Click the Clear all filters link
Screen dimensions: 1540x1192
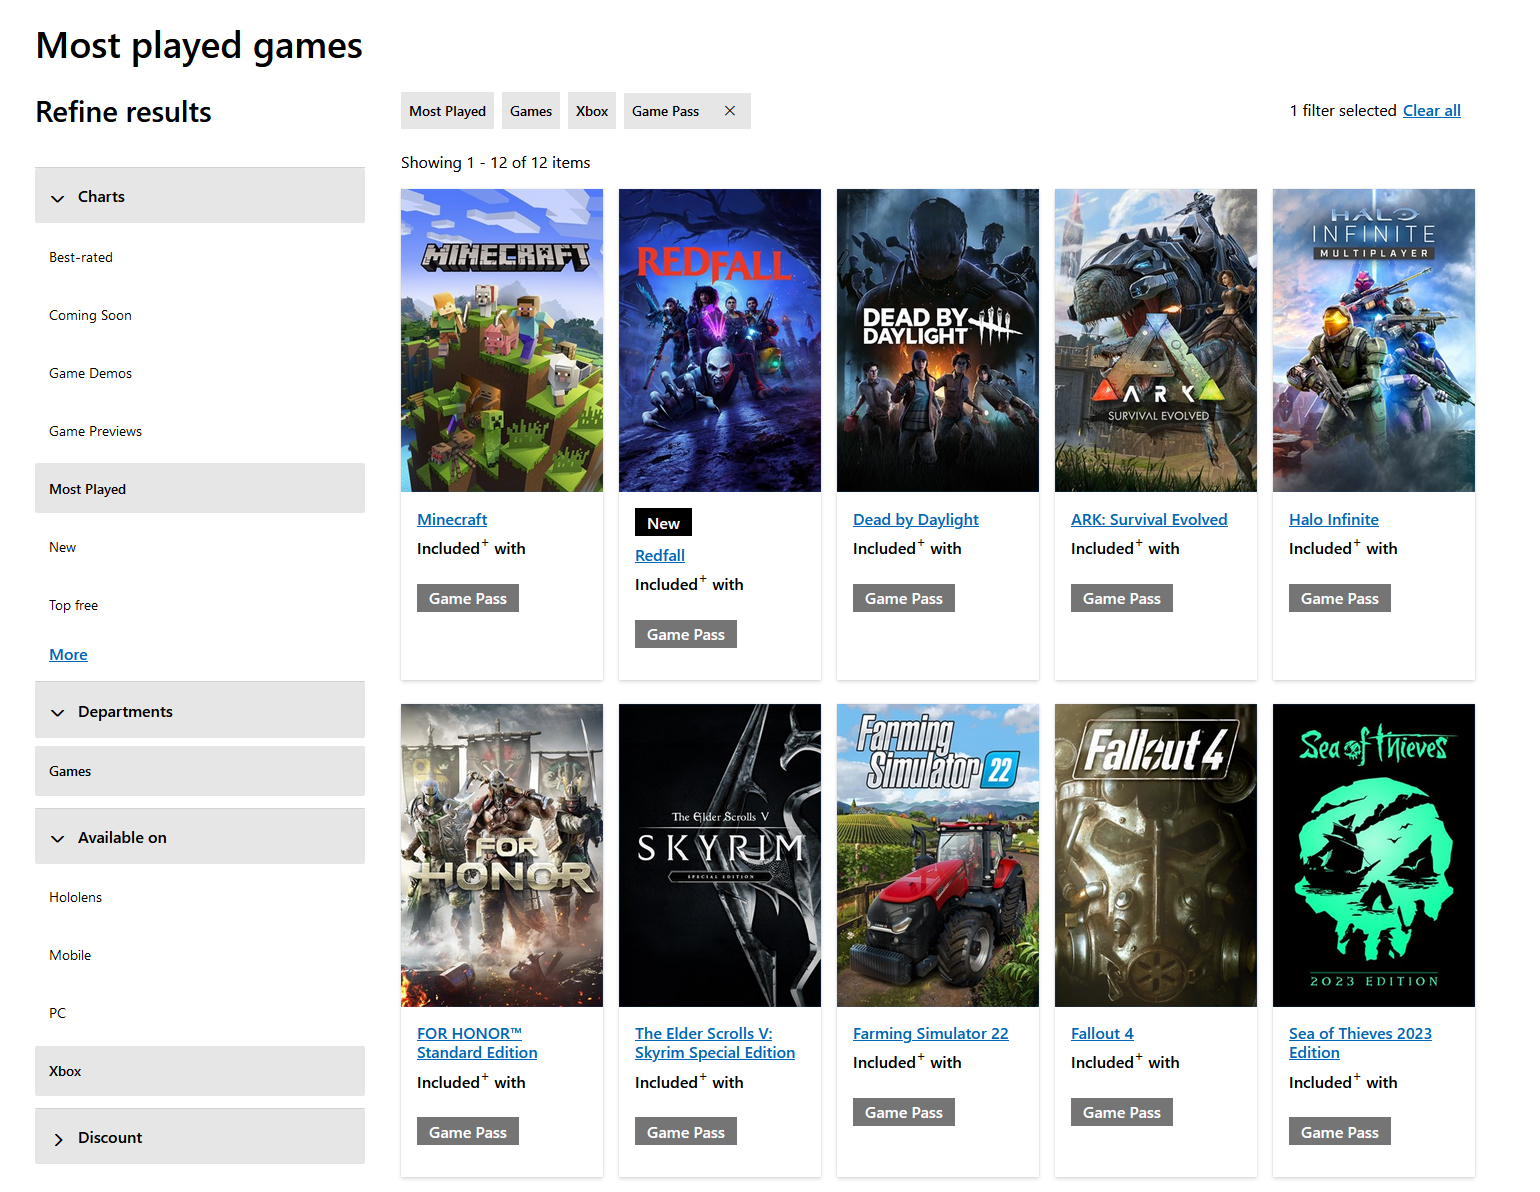point(1432,110)
